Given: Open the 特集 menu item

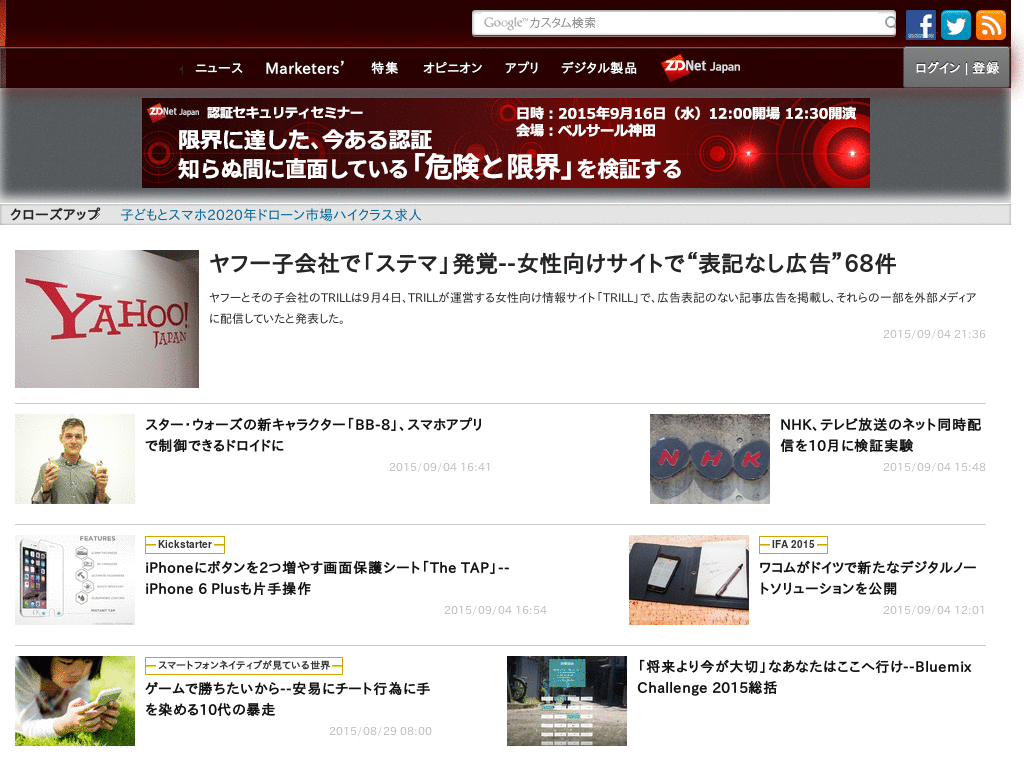Looking at the screenshot, I should point(385,68).
